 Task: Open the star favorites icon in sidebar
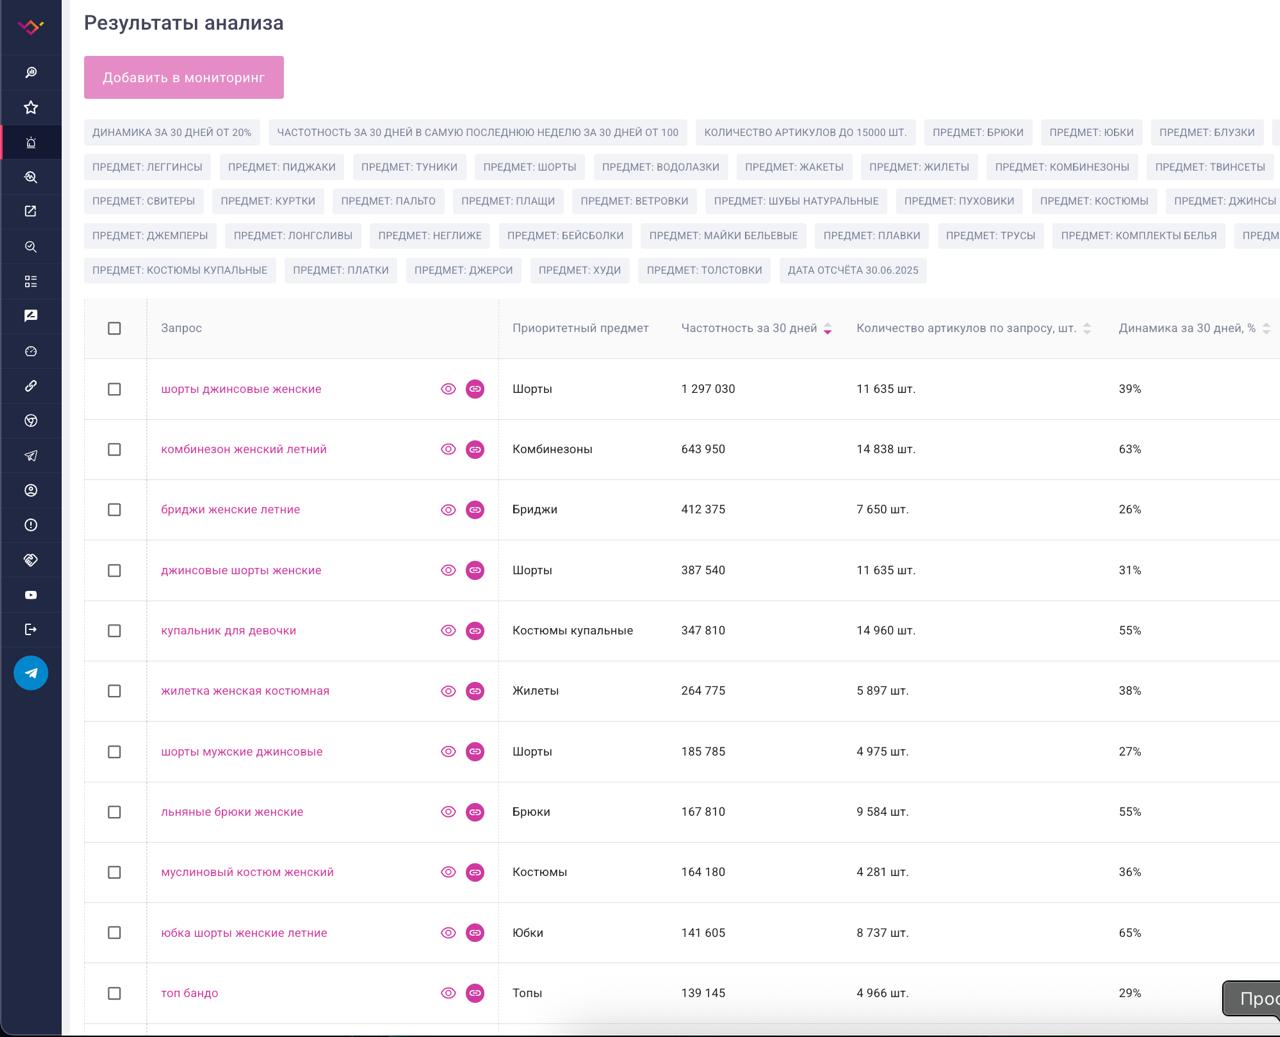pyautogui.click(x=31, y=107)
